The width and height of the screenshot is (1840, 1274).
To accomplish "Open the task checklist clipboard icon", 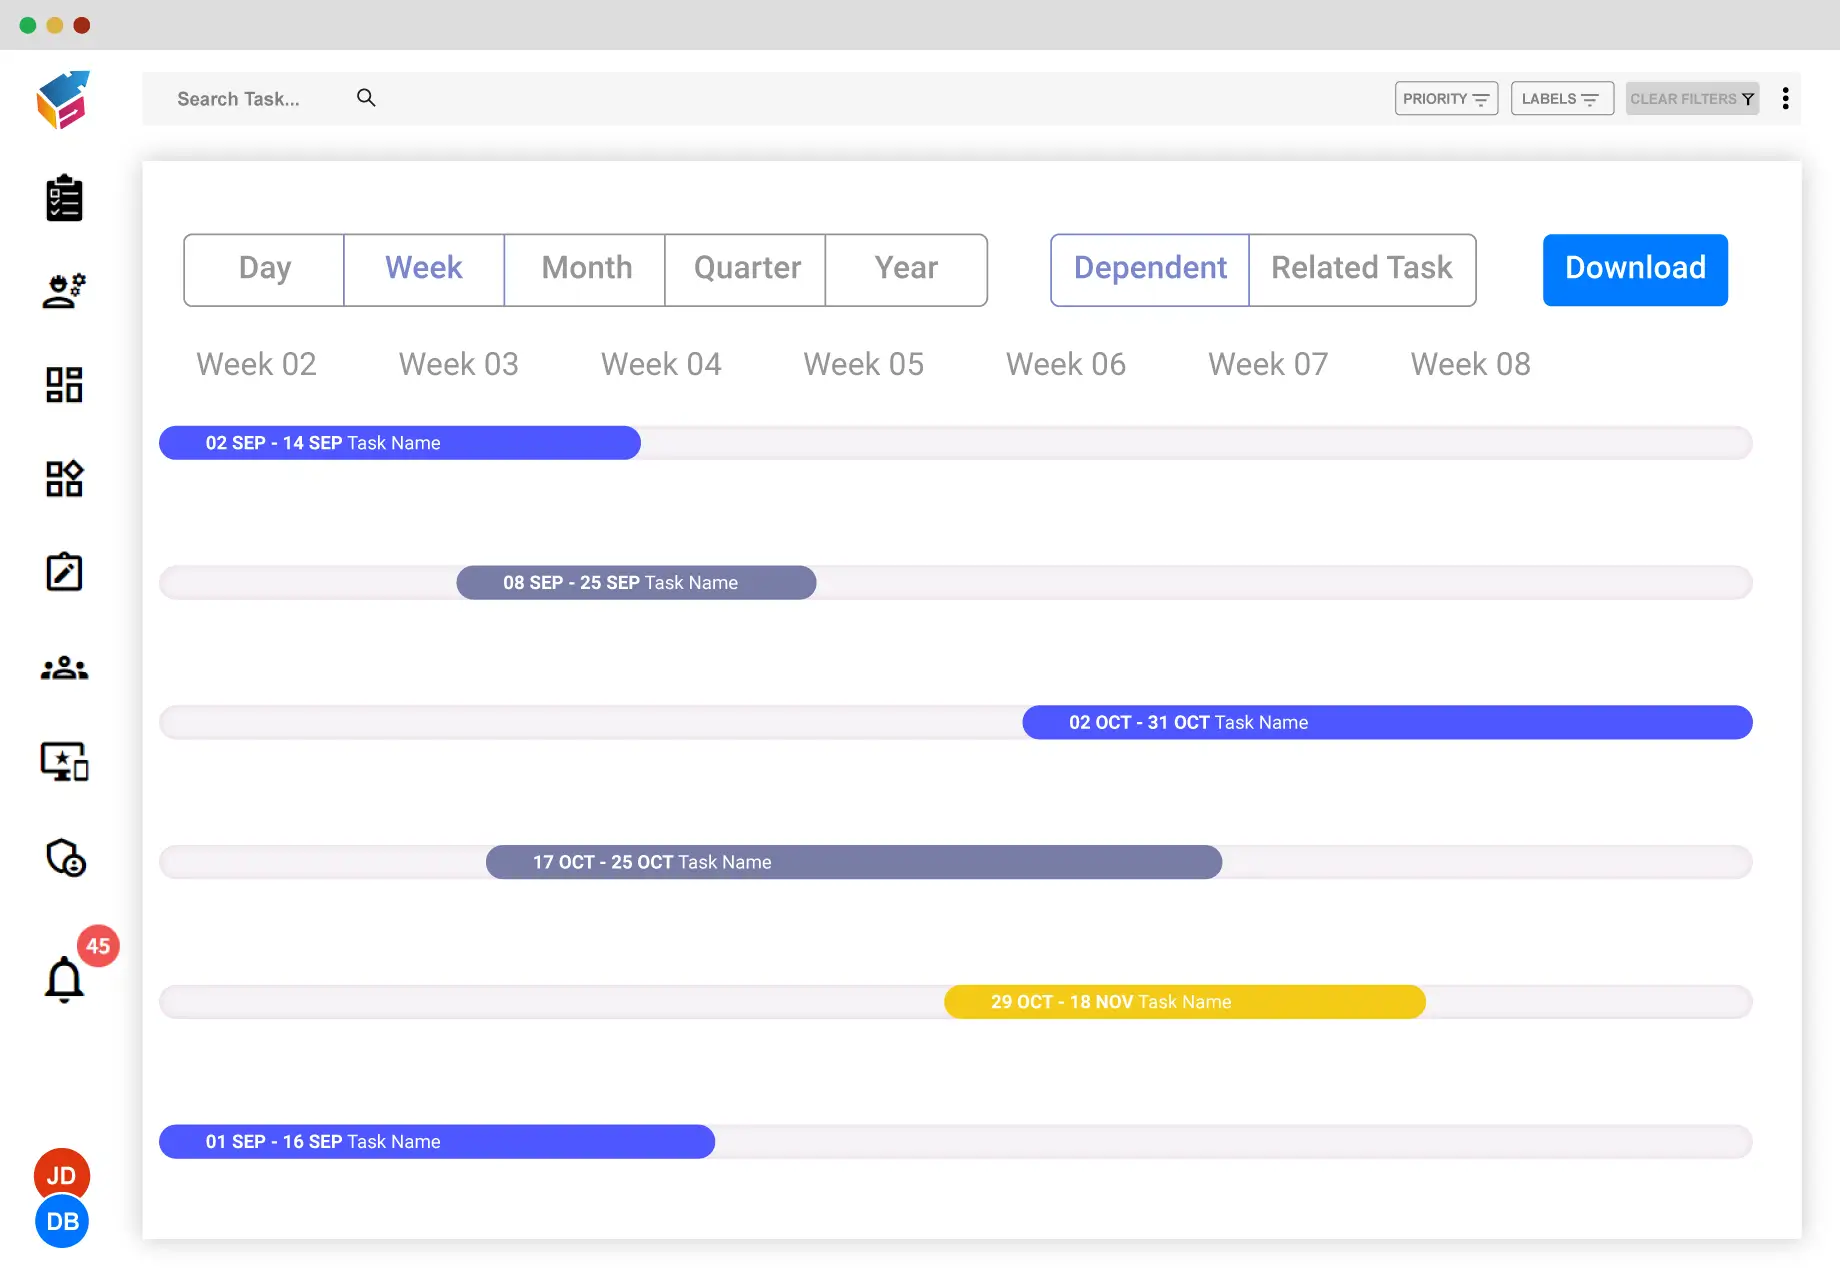I will coord(64,198).
